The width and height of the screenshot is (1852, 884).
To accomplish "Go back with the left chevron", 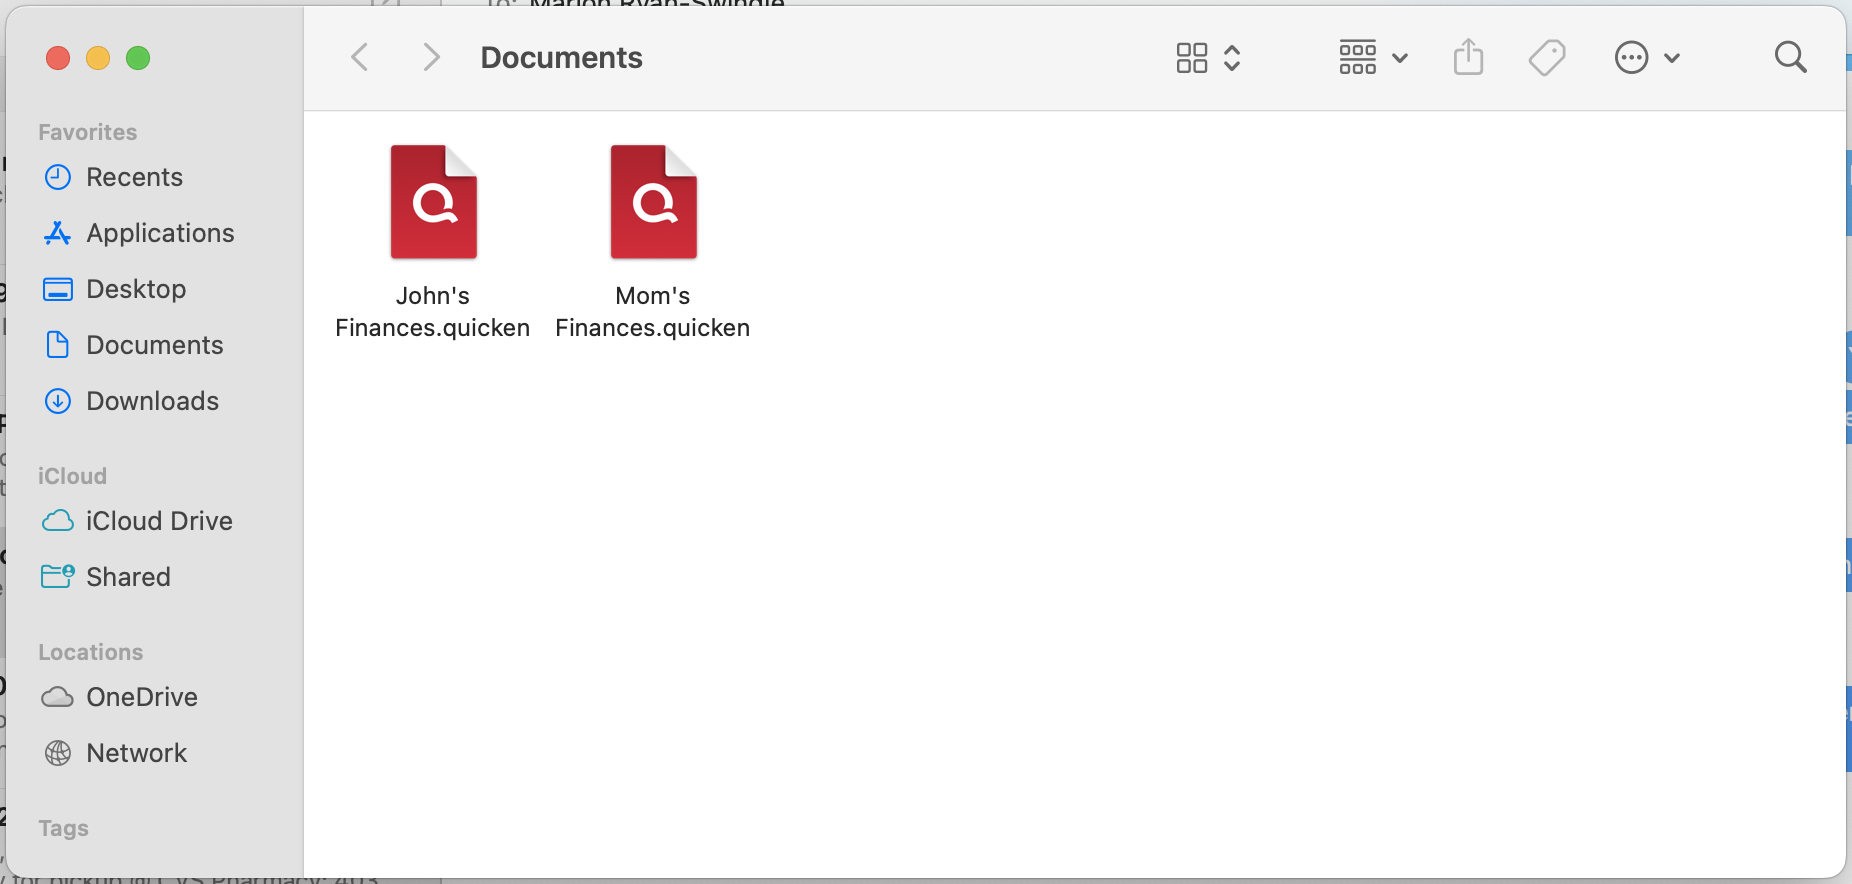I will tap(360, 57).
